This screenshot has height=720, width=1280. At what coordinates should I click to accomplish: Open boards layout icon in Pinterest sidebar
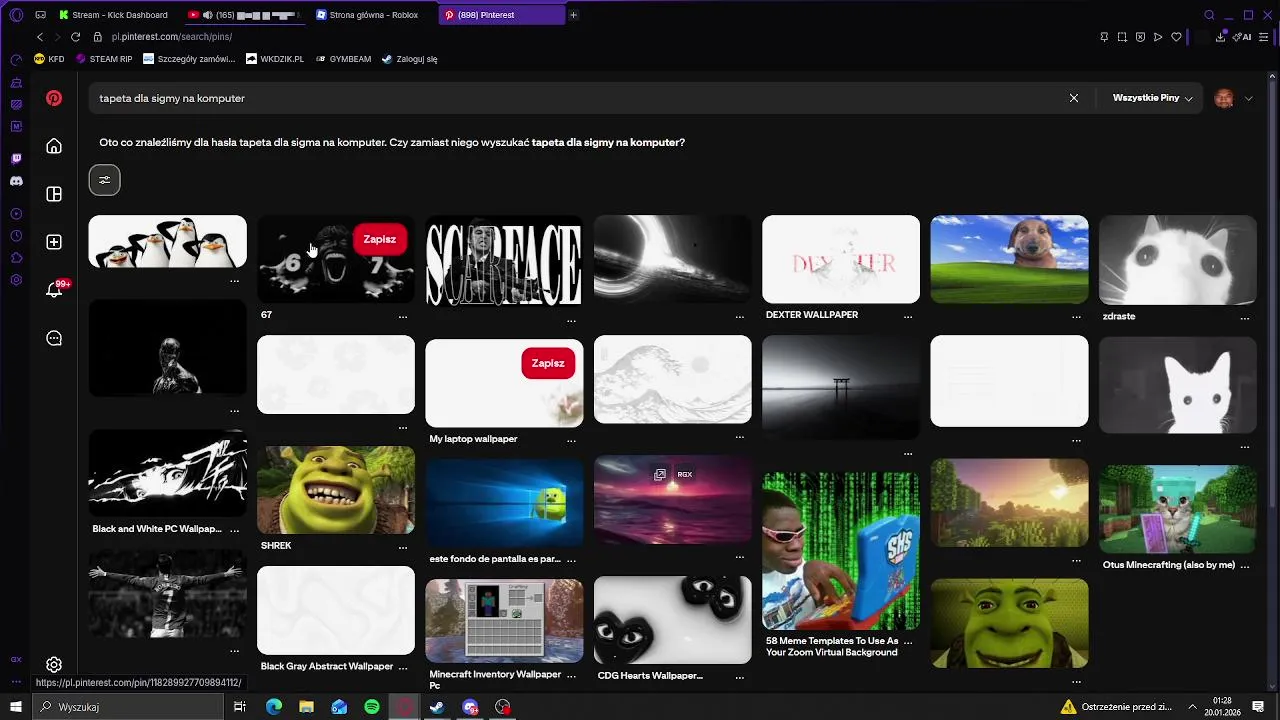tap(54, 194)
